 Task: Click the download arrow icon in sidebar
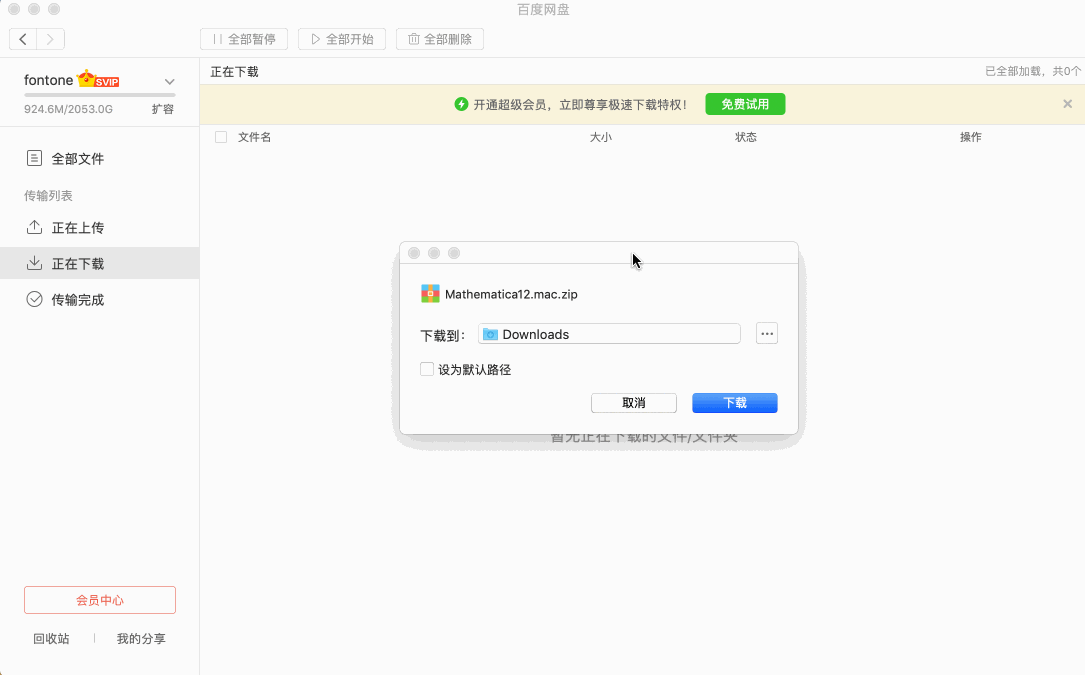pyautogui.click(x=34, y=263)
